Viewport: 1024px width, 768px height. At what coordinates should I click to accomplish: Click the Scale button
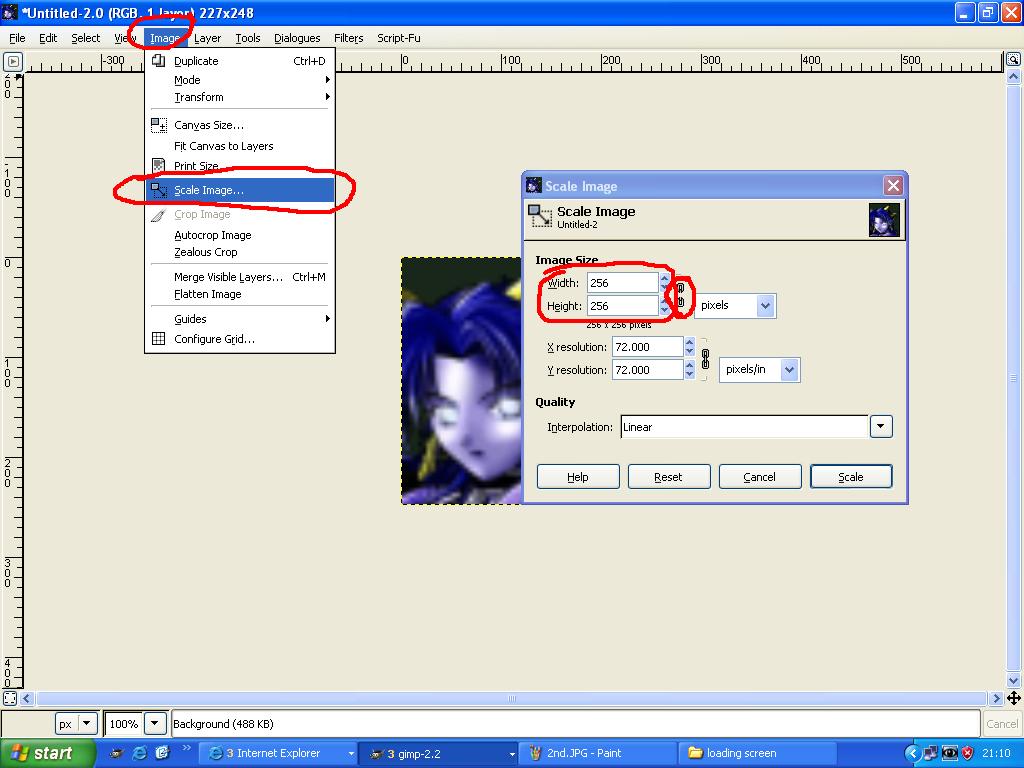[x=851, y=477]
